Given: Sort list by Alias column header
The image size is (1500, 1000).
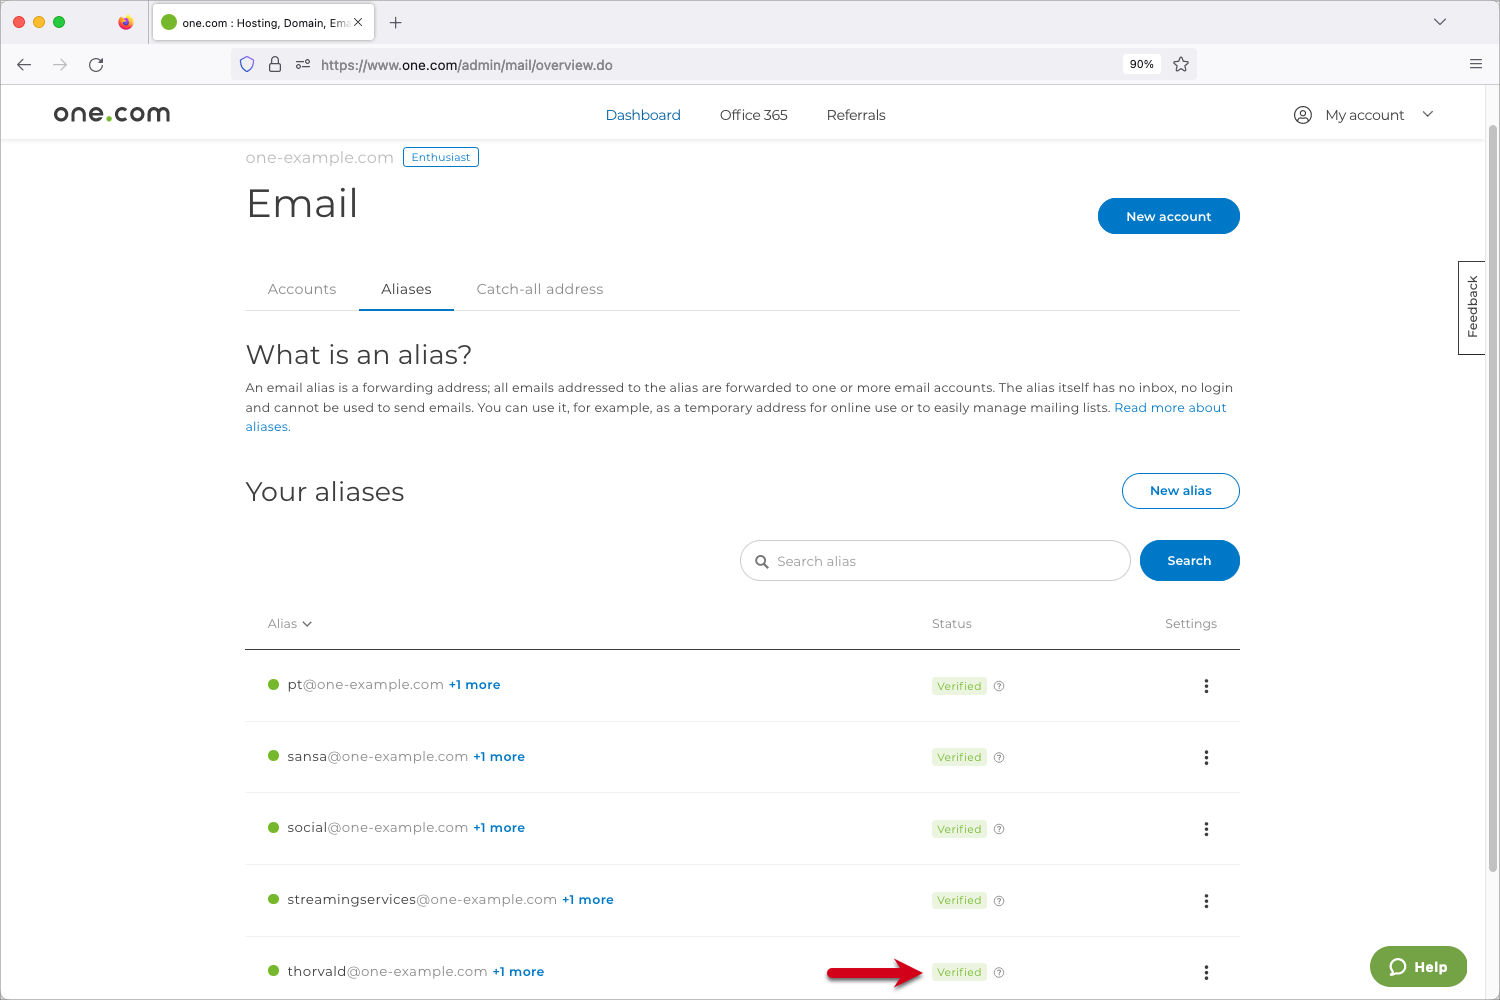Looking at the screenshot, I should click(290, 624).
